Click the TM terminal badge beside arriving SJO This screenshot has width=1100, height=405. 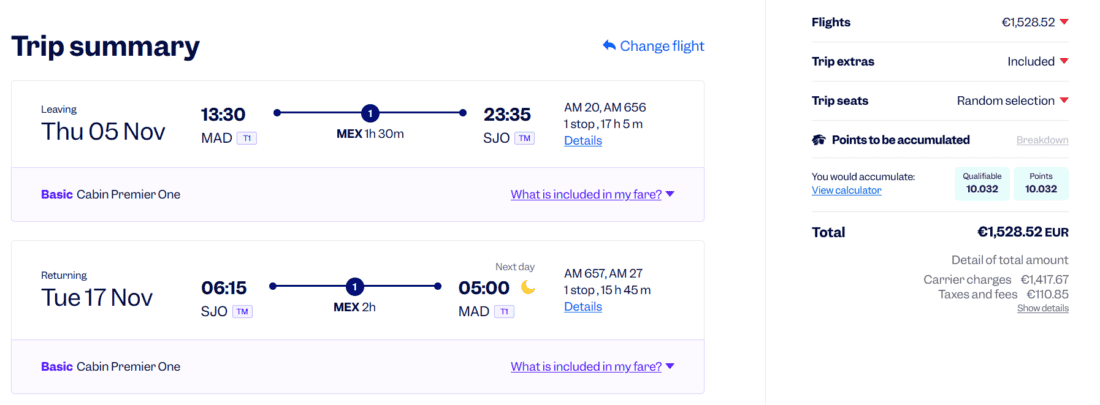tap(524, 138)
